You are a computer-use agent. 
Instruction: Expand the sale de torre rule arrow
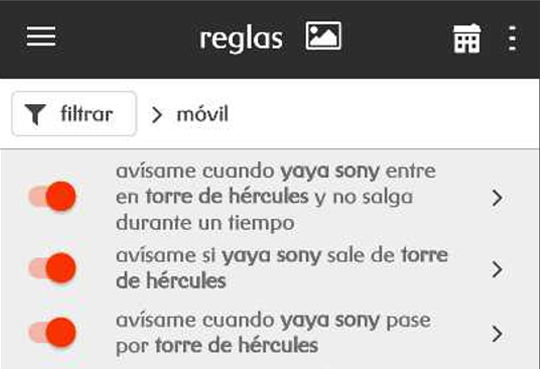497,269
